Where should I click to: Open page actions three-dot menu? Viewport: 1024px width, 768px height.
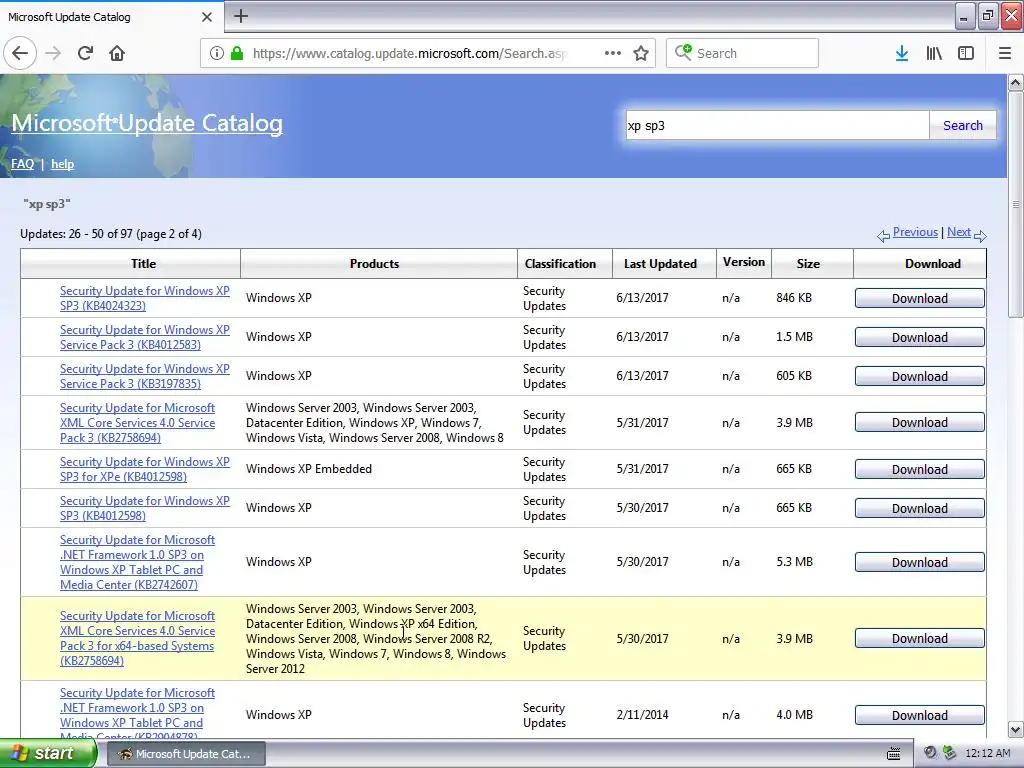pyautogui.click(x=613, y=54)
